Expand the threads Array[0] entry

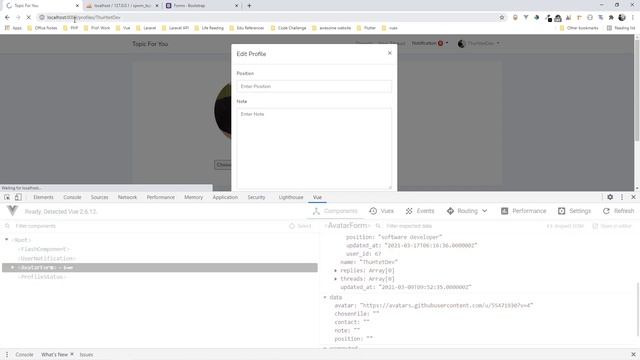pyautogui.click(x=336, y=279)
